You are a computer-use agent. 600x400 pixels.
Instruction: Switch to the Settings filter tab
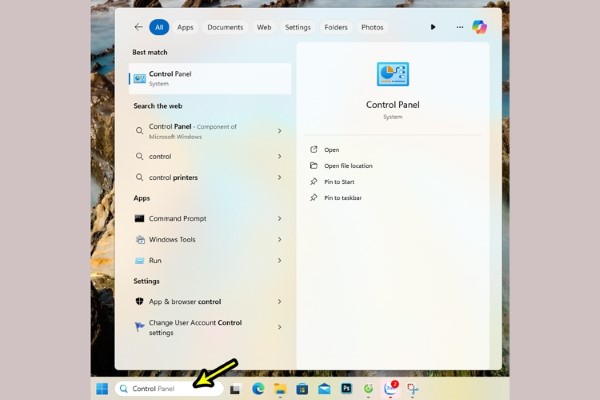(x=298, y=27)
